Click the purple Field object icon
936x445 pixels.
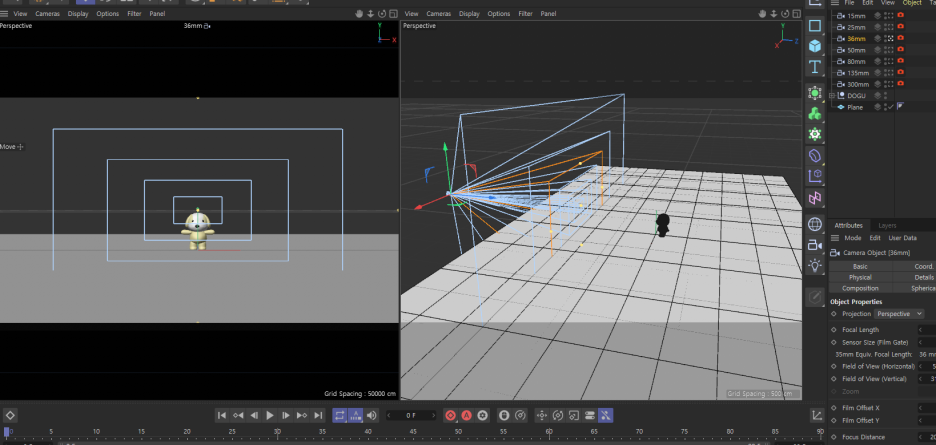tap(815, 156)
